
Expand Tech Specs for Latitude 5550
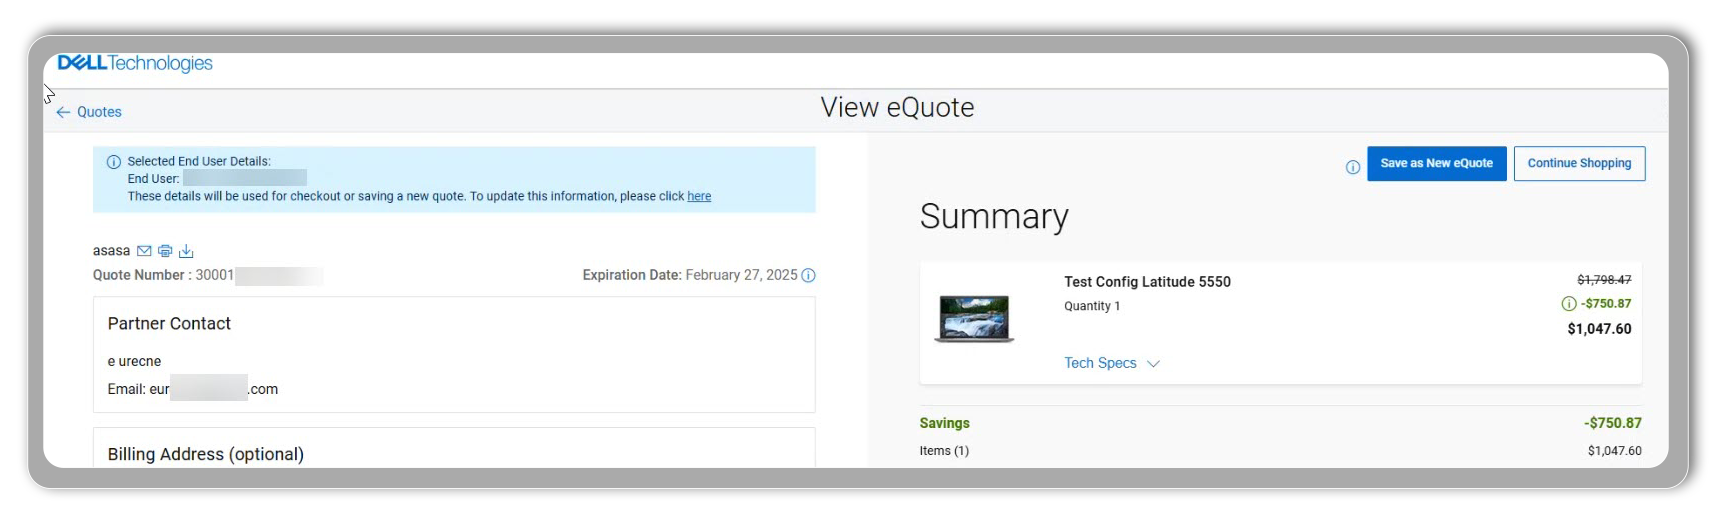[x=1100, y=363]
